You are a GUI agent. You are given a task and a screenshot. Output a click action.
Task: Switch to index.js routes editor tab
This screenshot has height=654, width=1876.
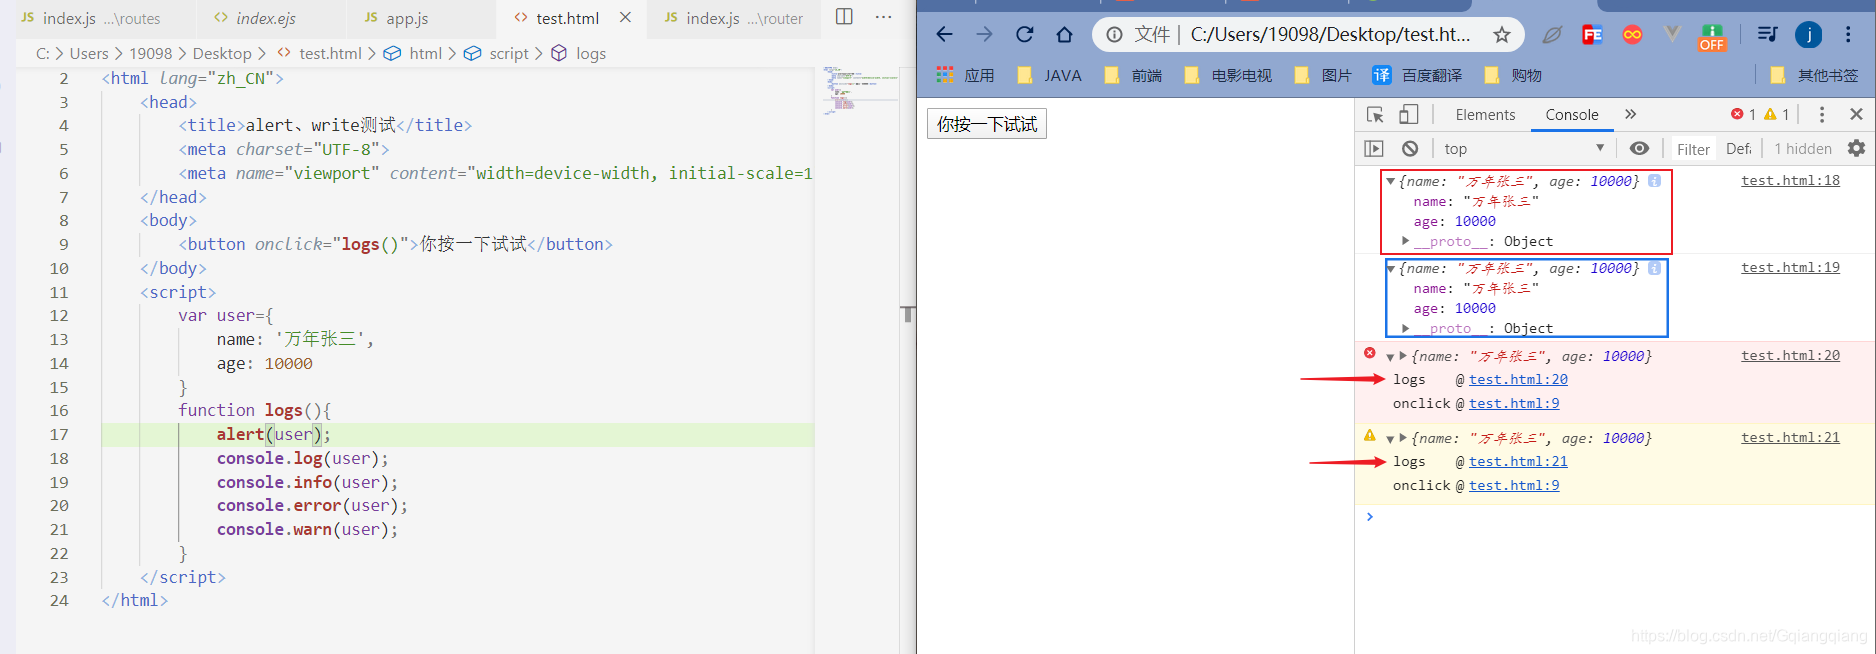click(90, 18)
